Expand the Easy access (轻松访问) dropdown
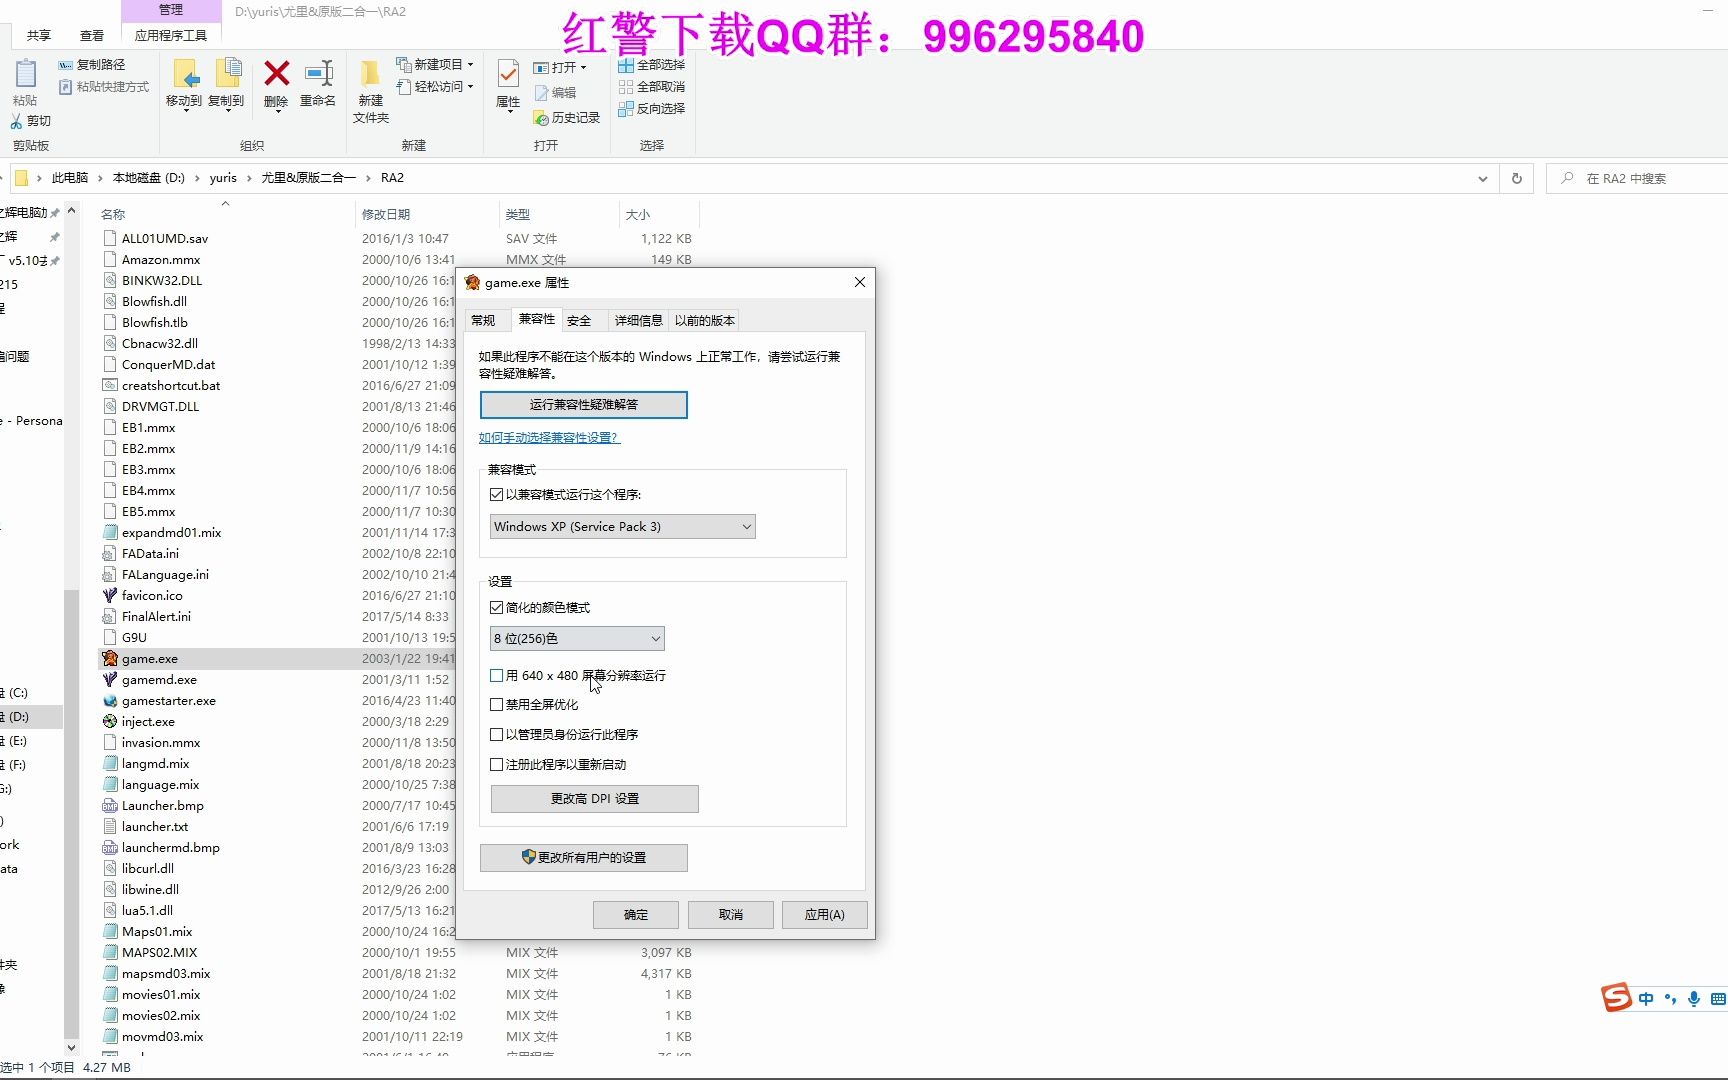 click(x=470, y=87)
